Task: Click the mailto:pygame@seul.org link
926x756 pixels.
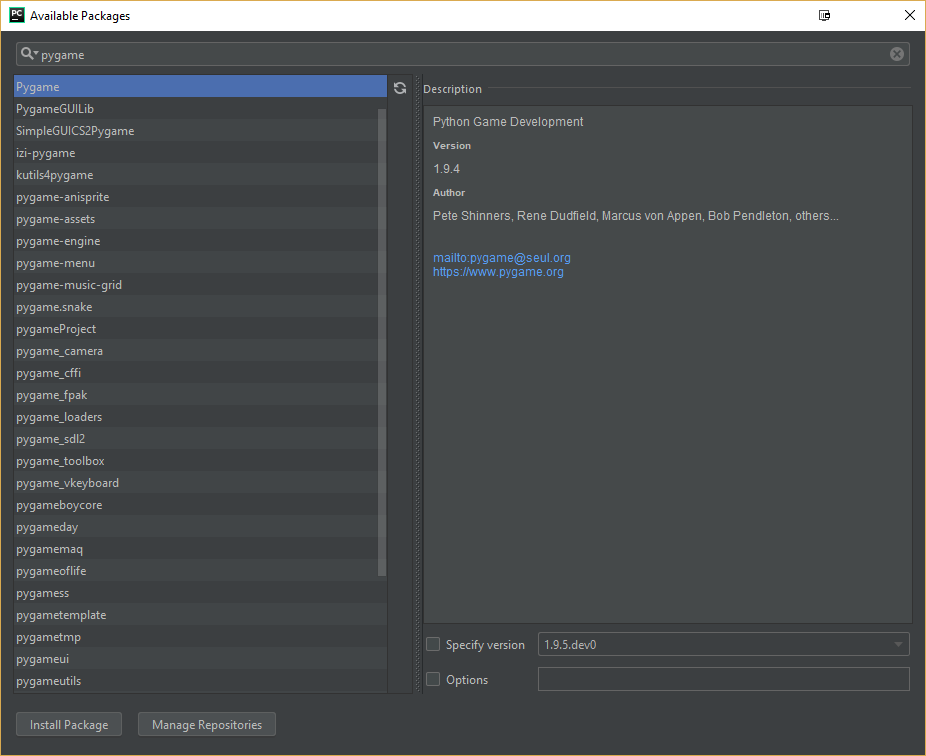Action: [501, 258]
